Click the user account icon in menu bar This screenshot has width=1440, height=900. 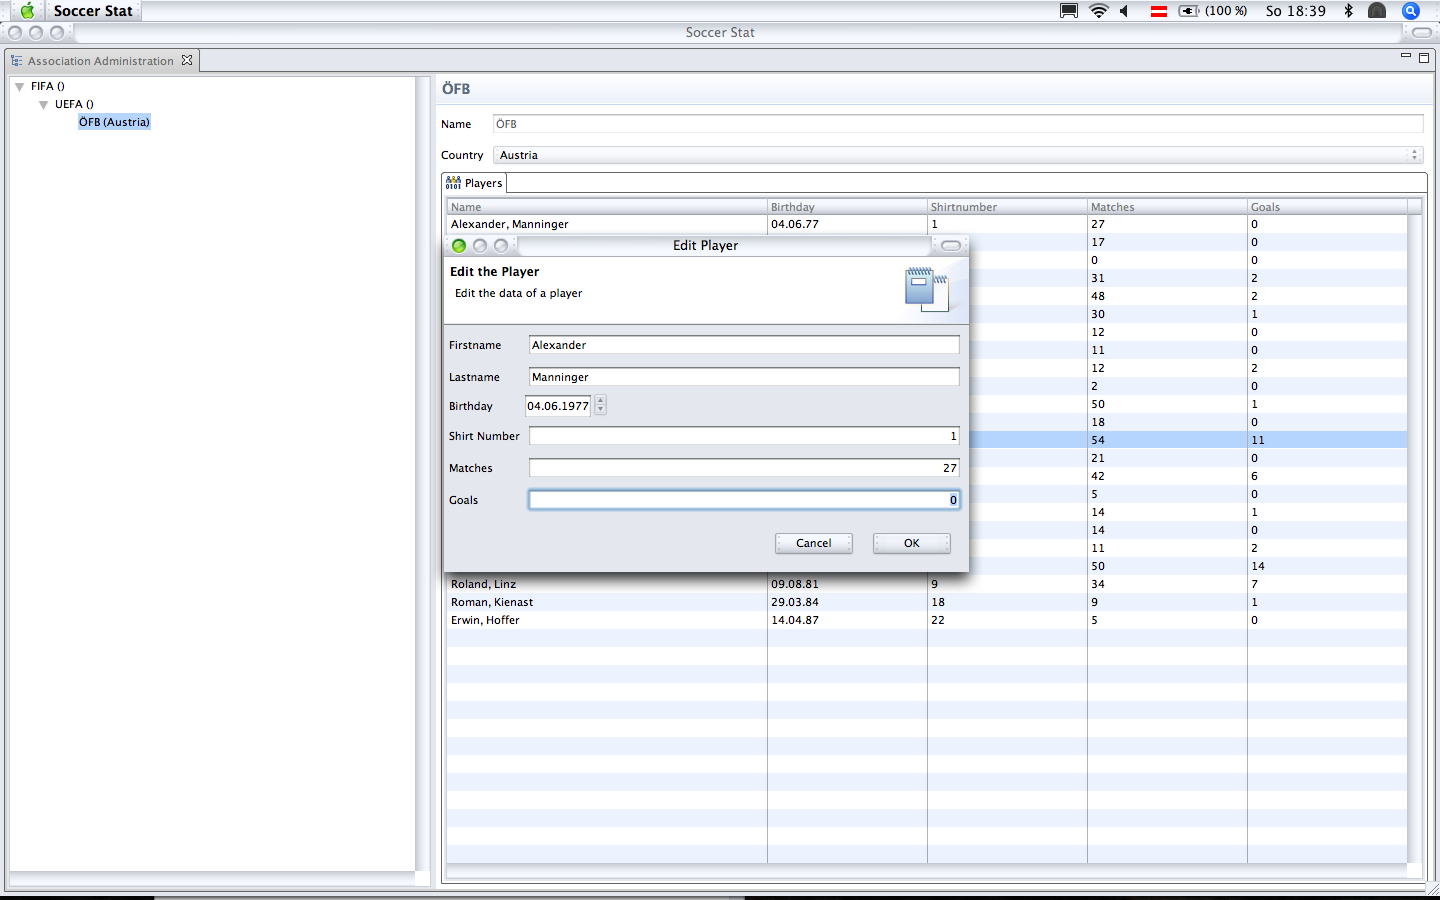click(x=1377, y=11)
